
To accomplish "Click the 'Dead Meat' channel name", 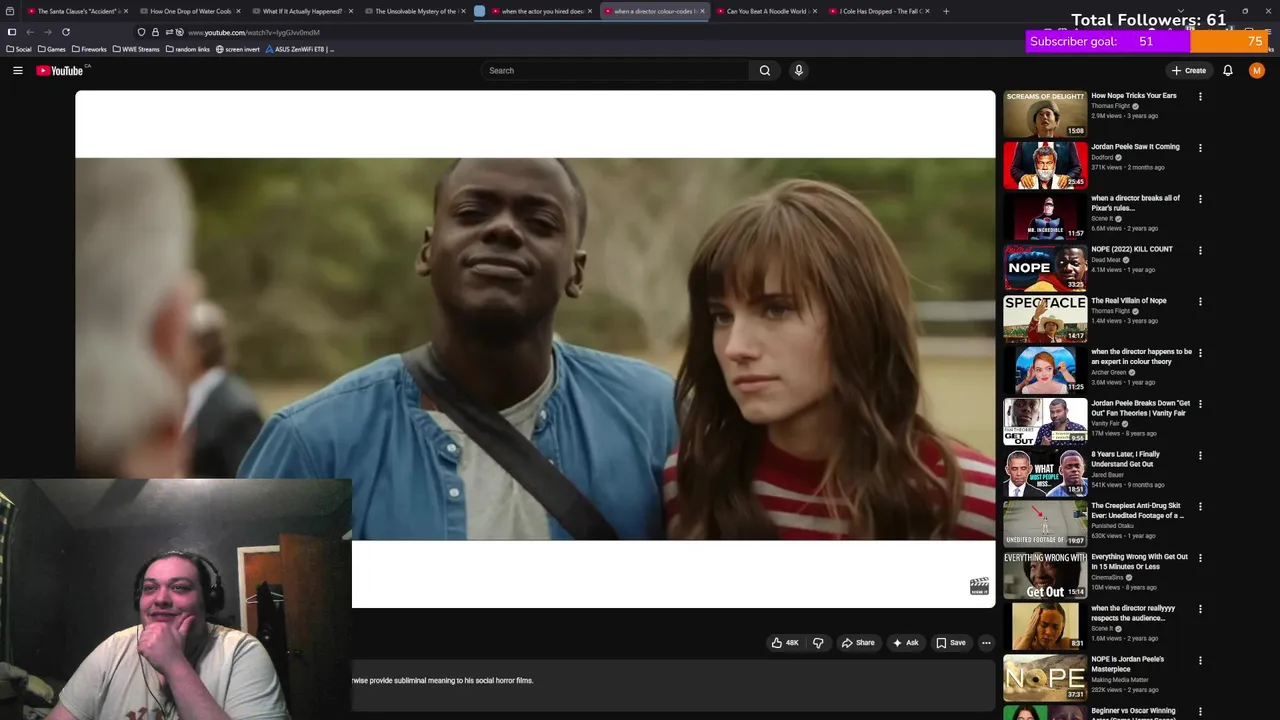I will click(x=1106, y=260).
